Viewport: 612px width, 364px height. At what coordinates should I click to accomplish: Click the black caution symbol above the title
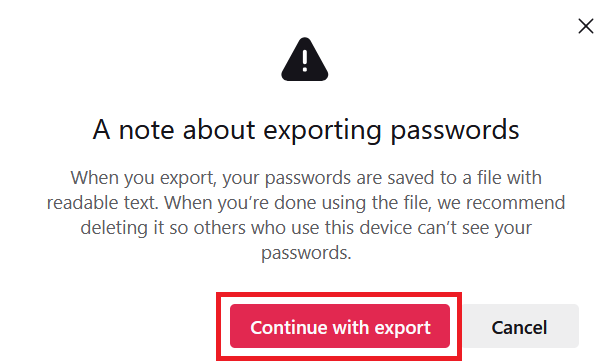(x=305, y=59)
